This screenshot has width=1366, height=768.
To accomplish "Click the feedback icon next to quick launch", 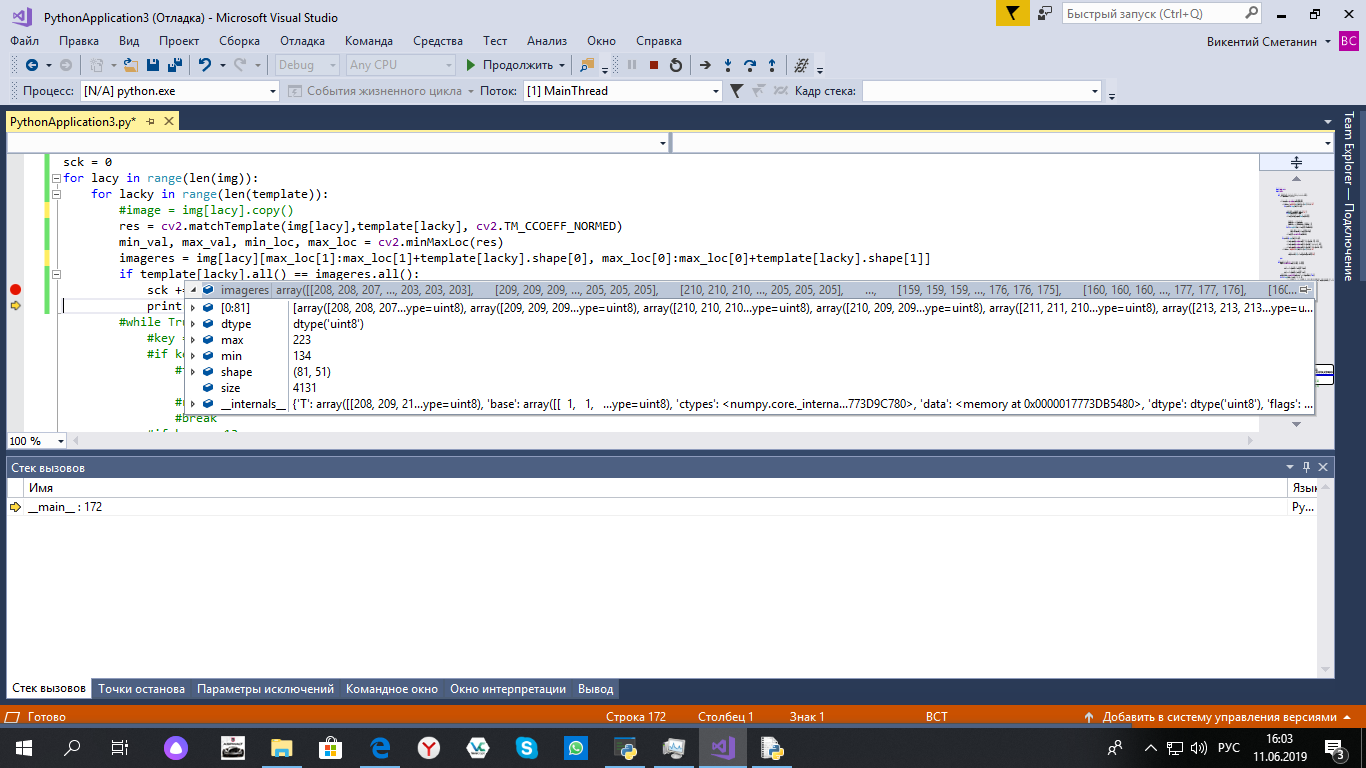I will point(1045,14).
